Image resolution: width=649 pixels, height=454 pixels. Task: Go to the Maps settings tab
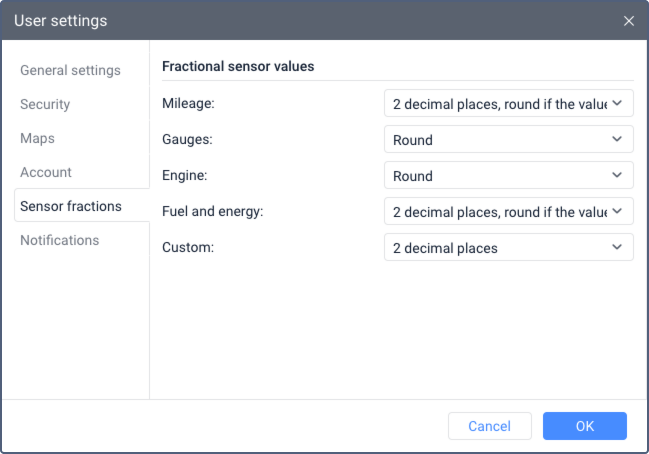(37, 138)
